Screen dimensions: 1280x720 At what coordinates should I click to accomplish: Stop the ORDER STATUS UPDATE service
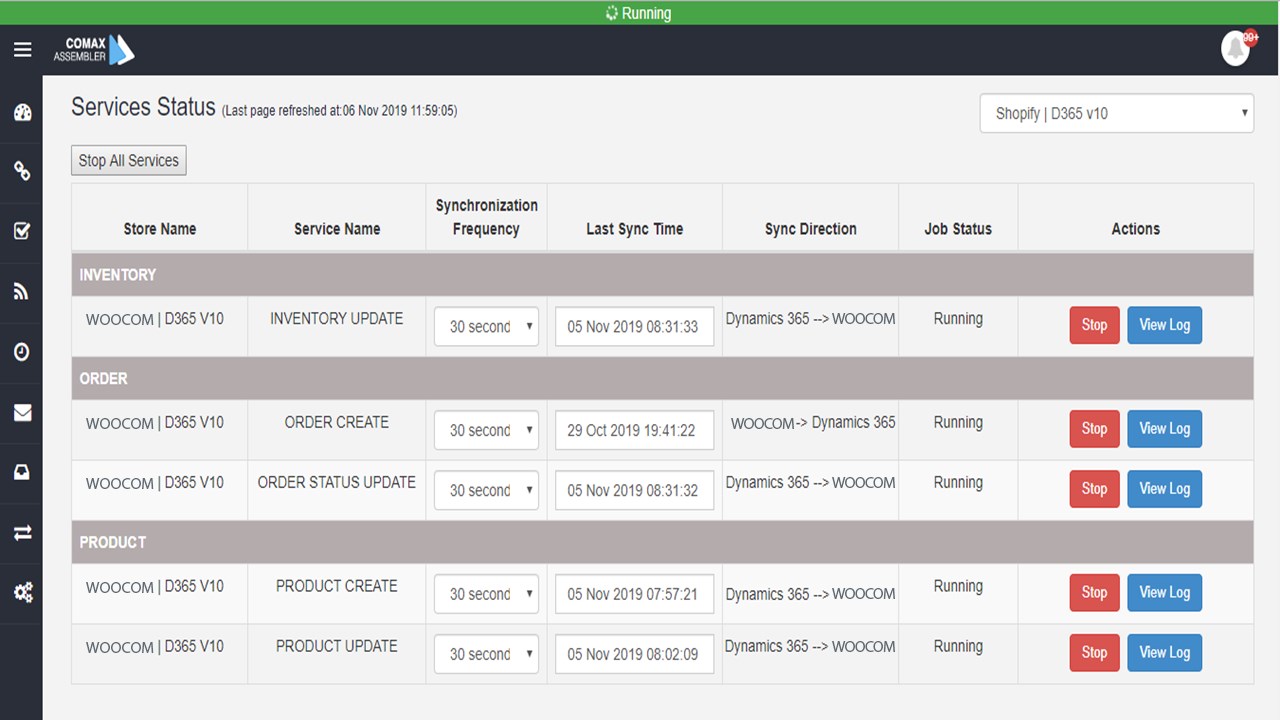point(1094,489)
